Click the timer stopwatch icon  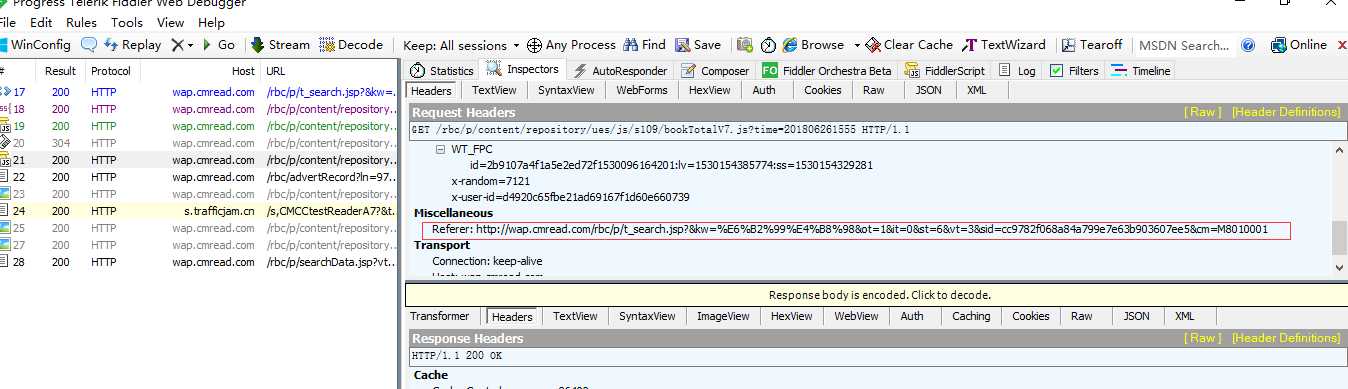pos(768,45)
